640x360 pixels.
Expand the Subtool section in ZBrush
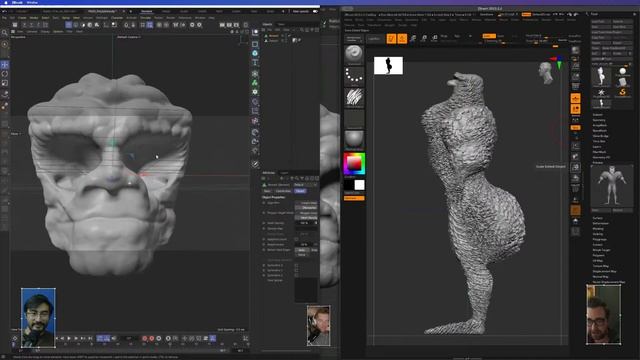pos(597,115)
